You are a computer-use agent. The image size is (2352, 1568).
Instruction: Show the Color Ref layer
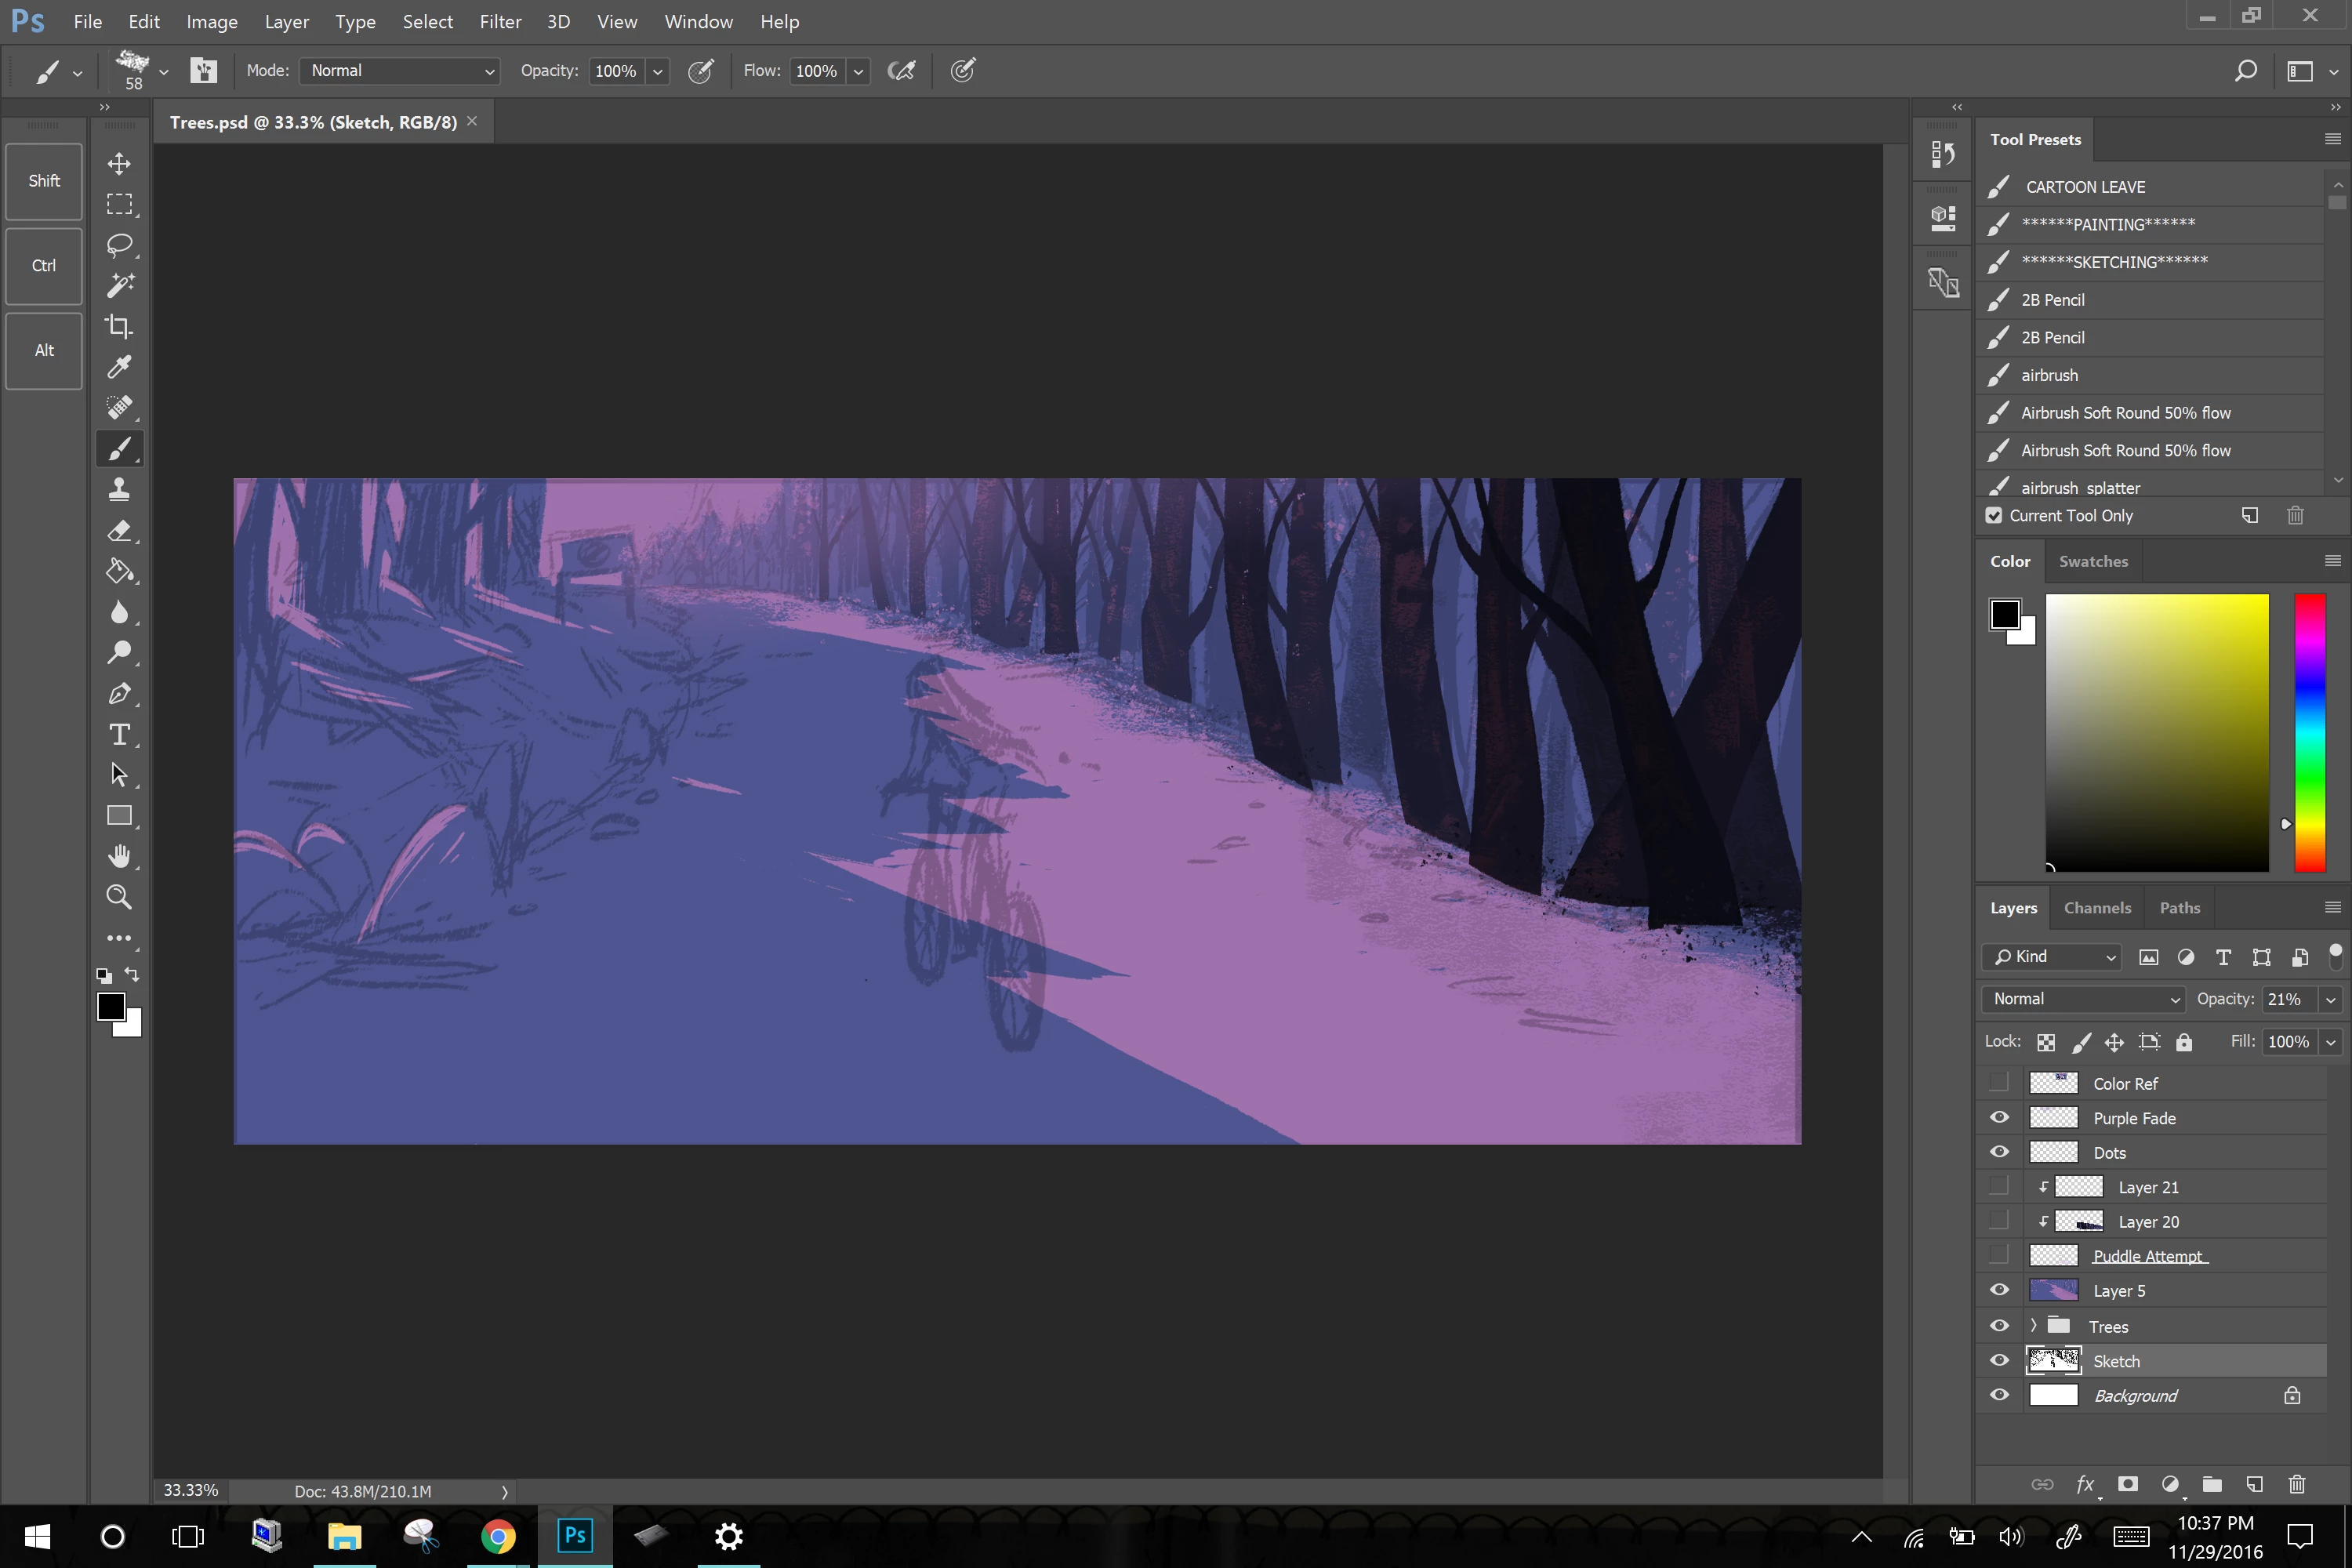tap(1999, 1083)
